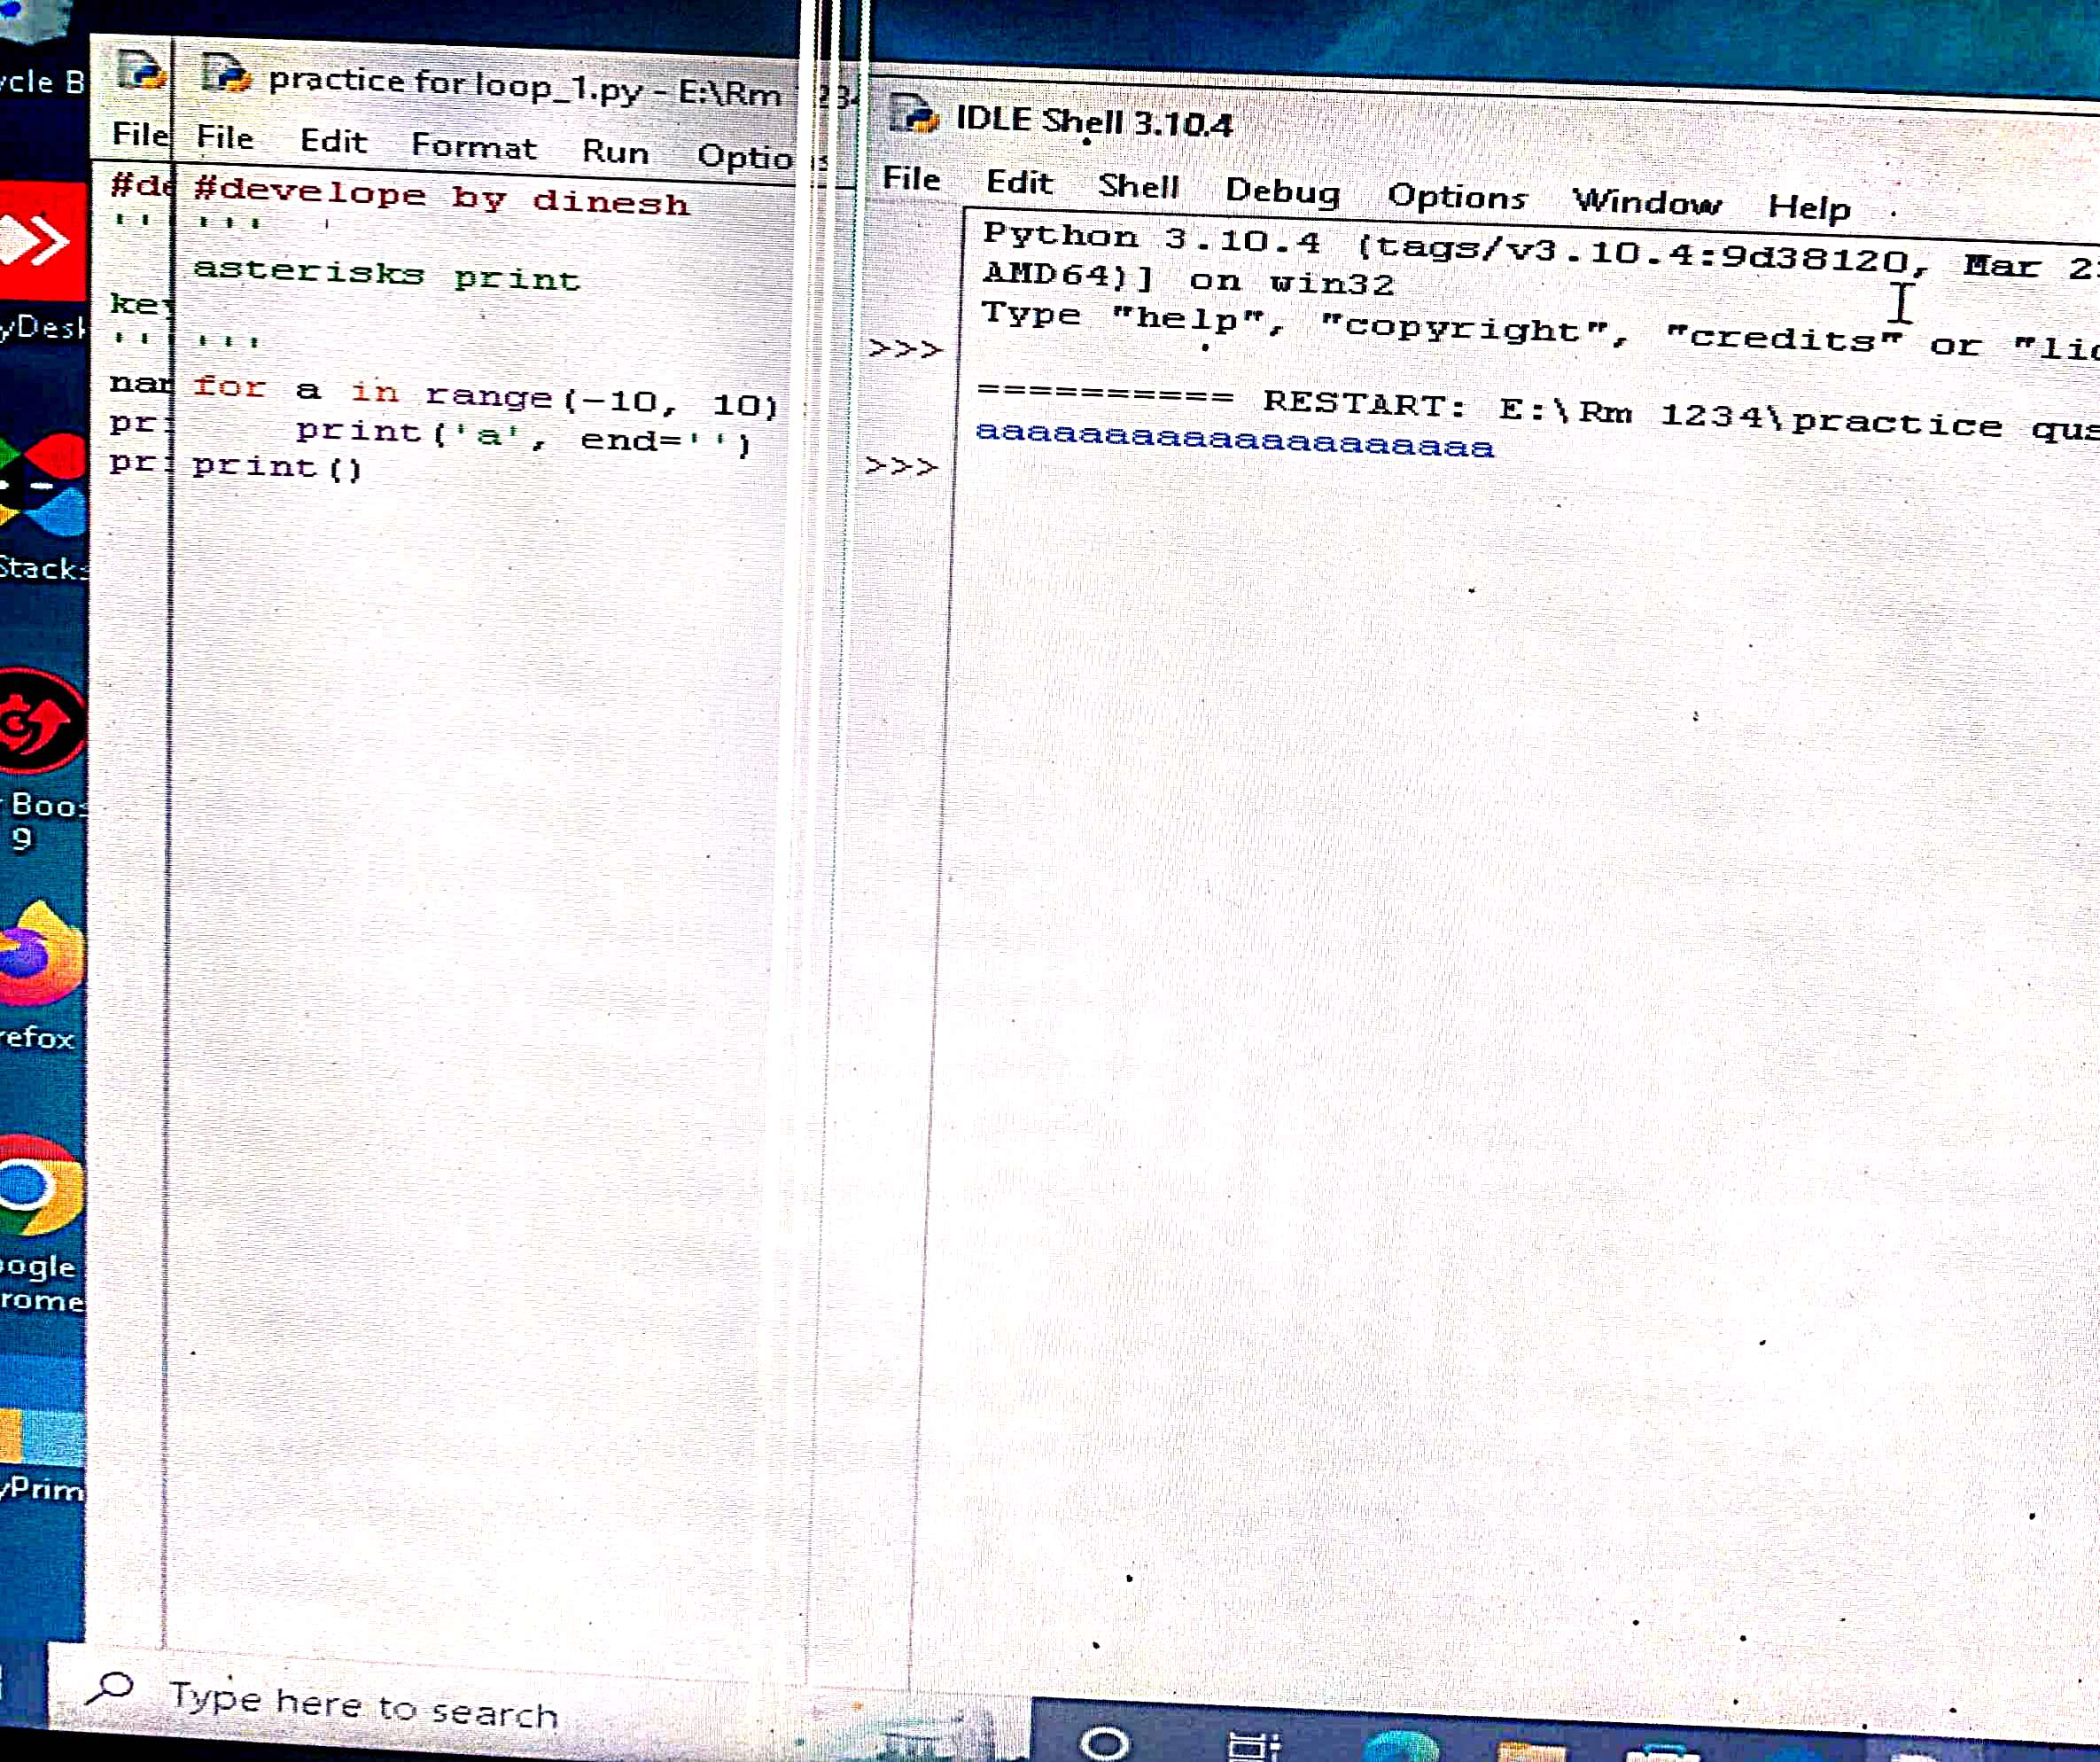Image resolution: width=2100 pixels, height=1762 pixels.
Task: Open the Firefox desktop shortcut
Action: click(x=42, y=956)
